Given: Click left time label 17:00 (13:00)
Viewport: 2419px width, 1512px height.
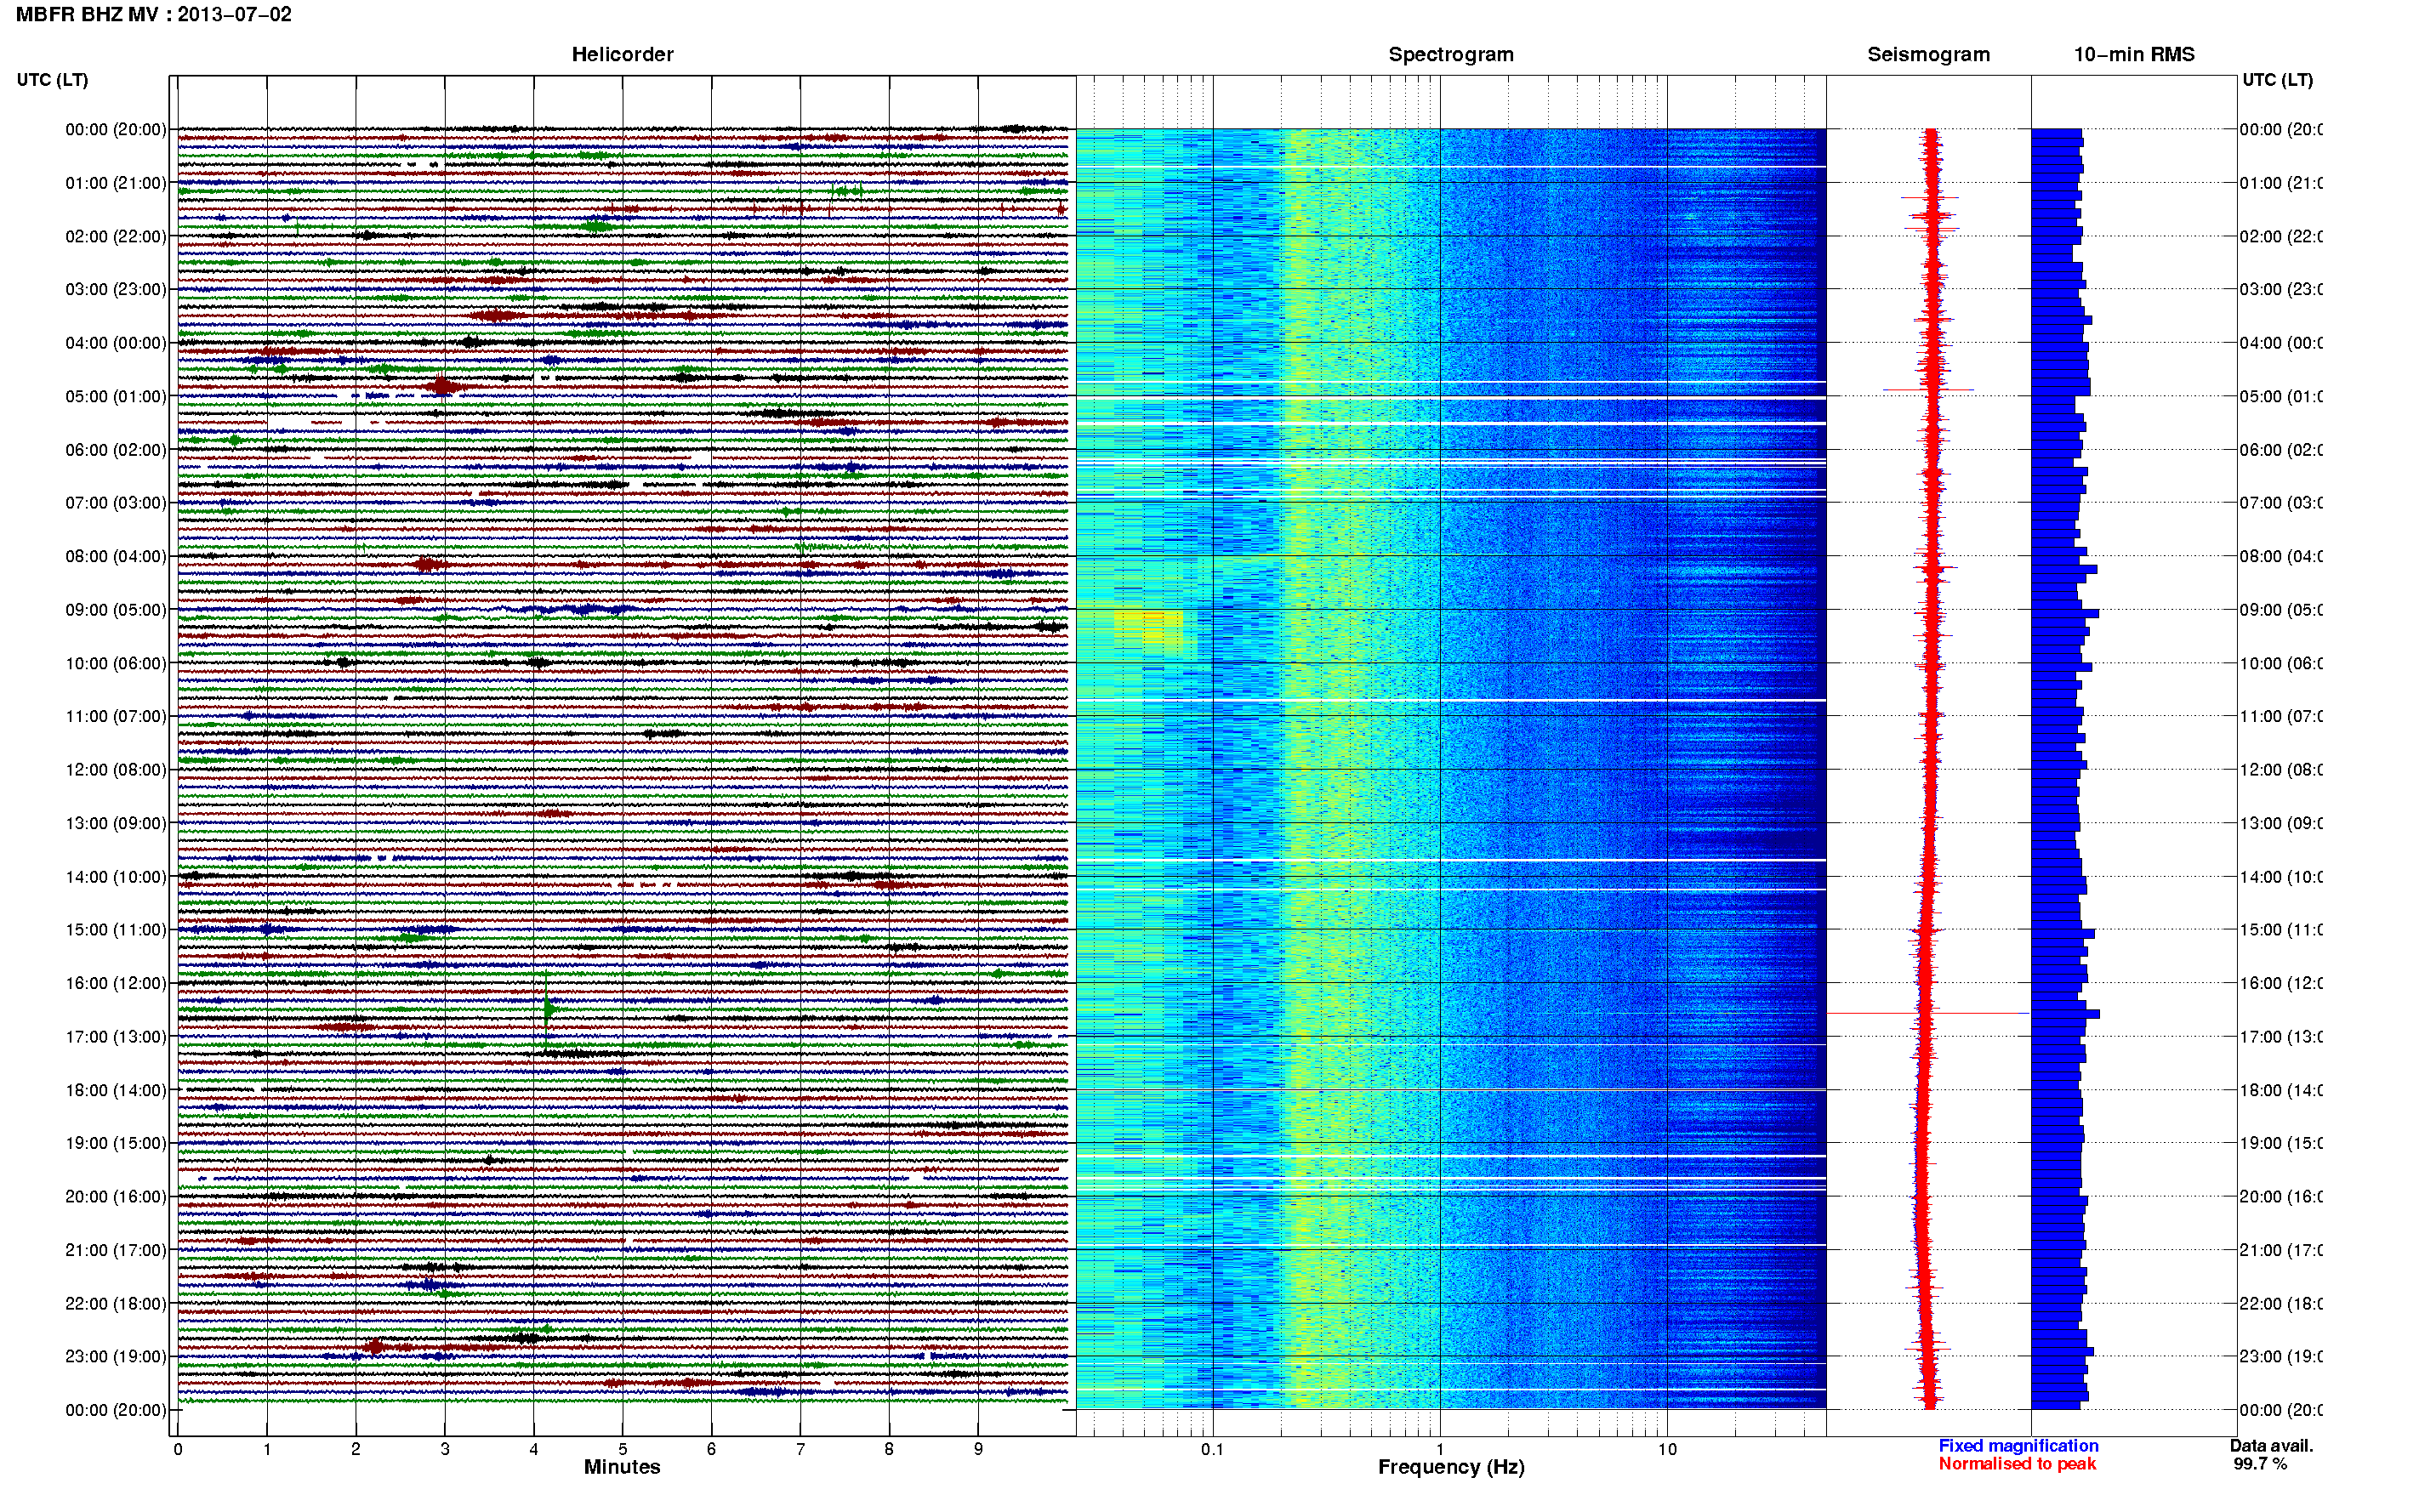Looking at the screenshot, I should point(116,1037).
